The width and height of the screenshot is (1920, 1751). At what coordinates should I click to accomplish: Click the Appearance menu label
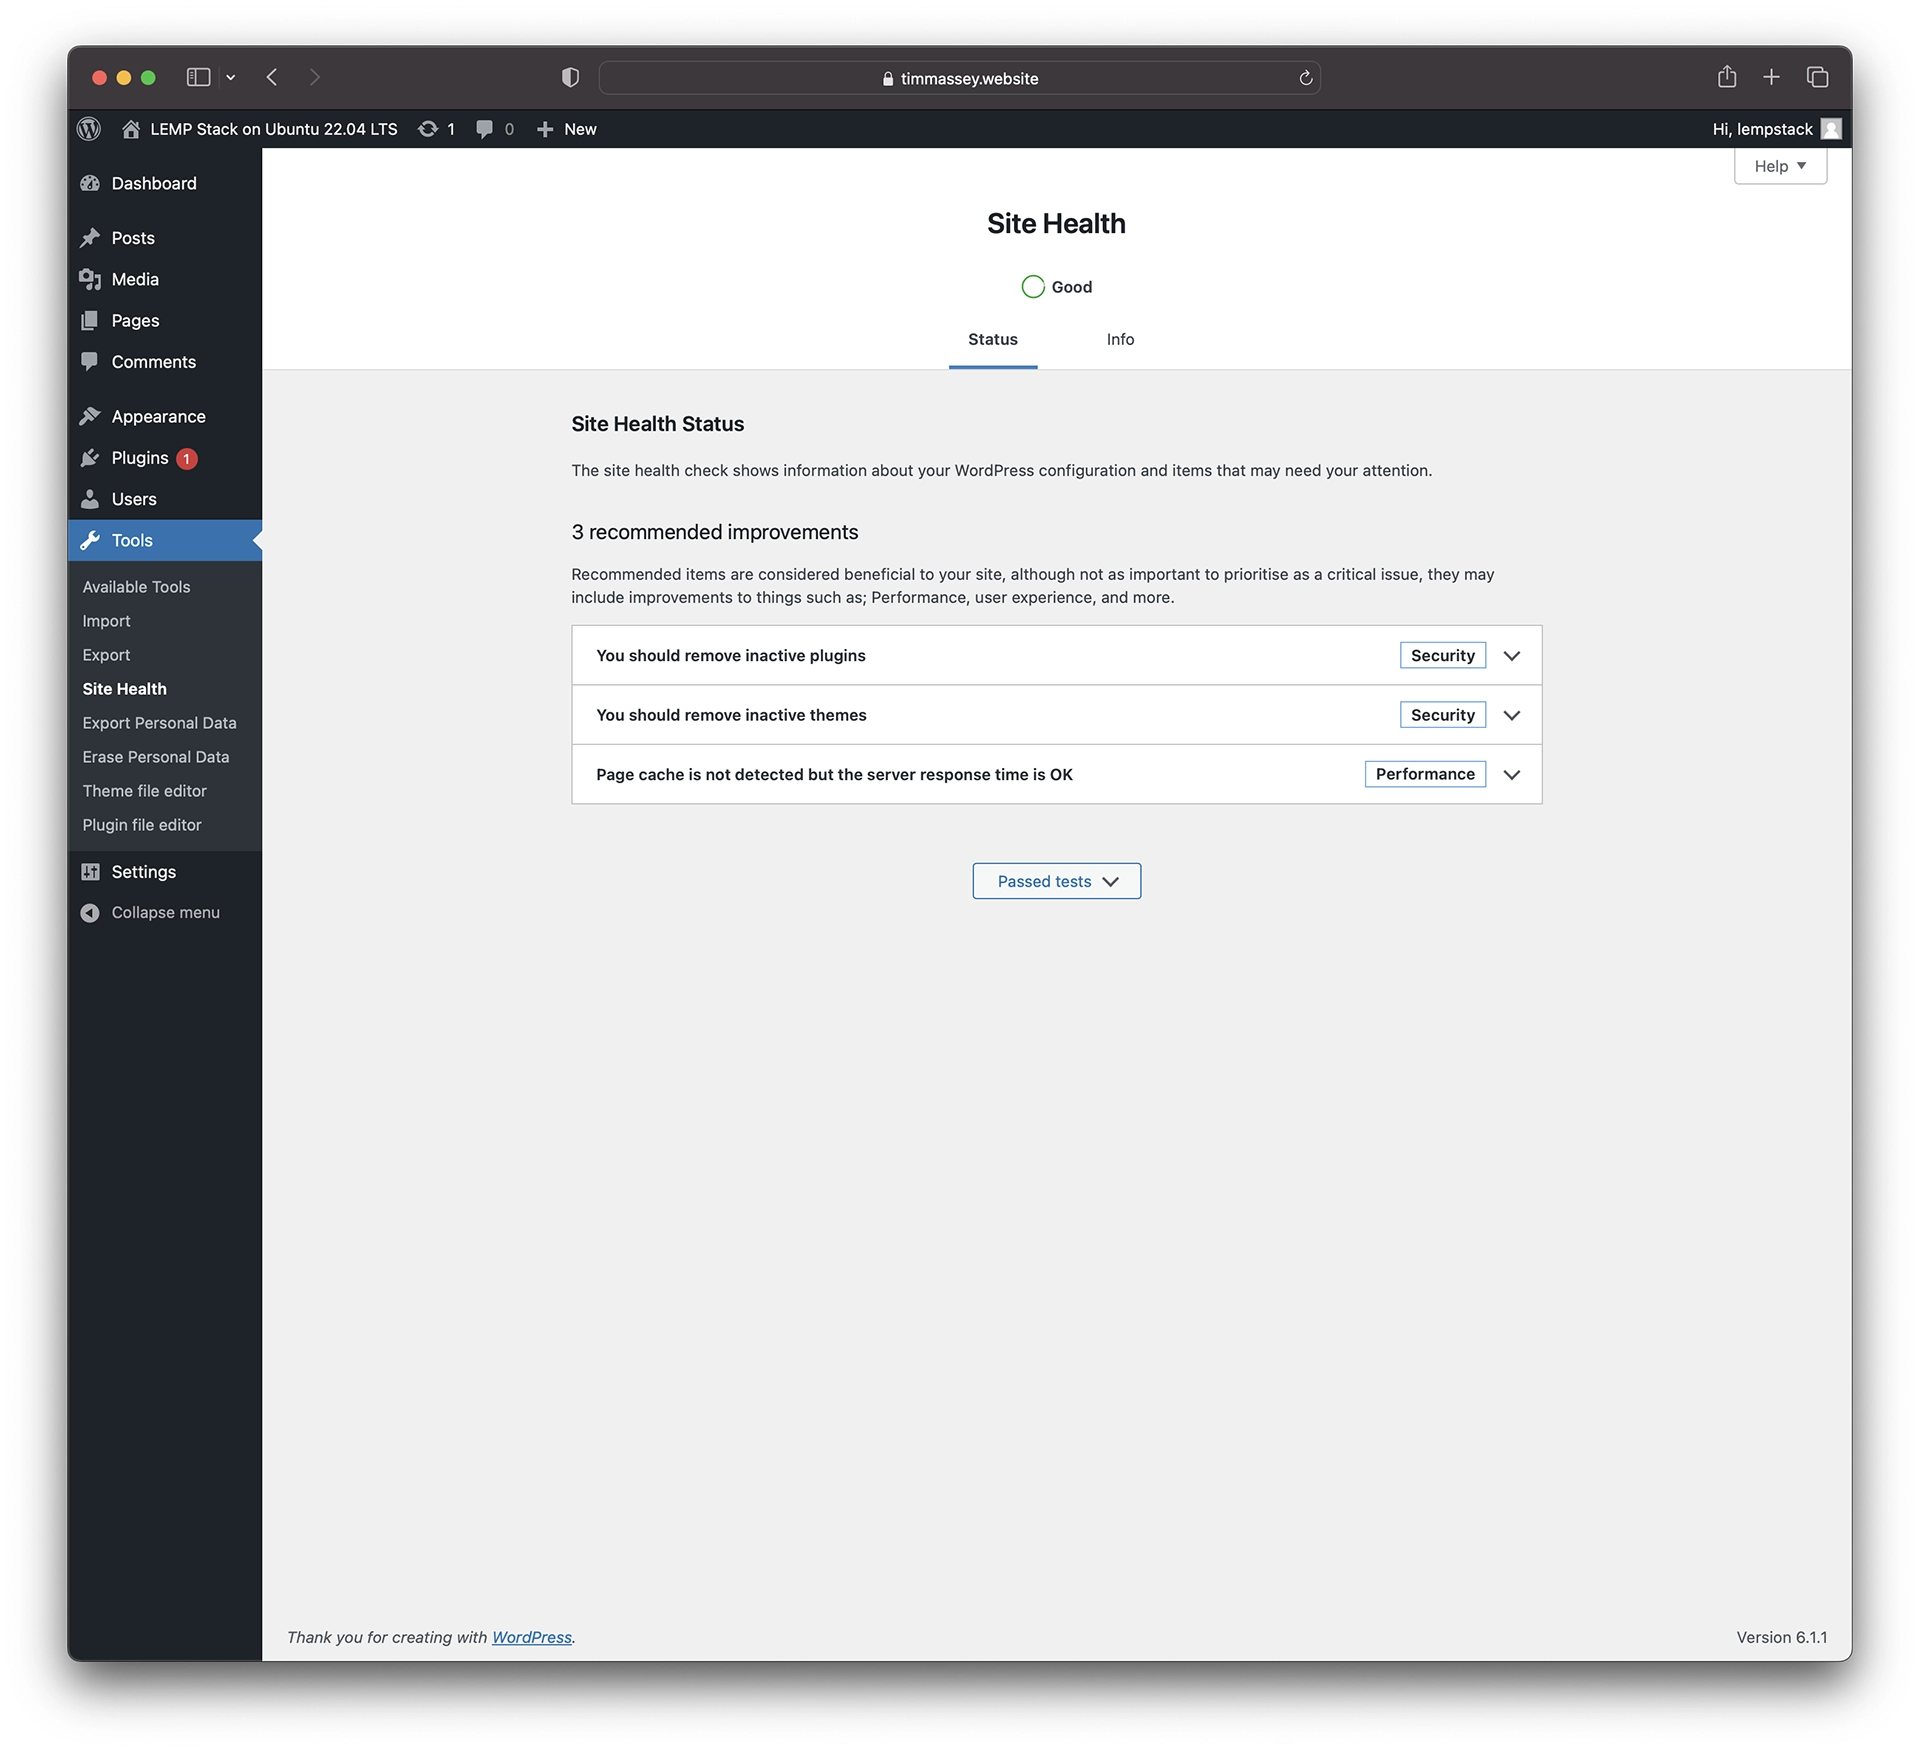[158, 416]
